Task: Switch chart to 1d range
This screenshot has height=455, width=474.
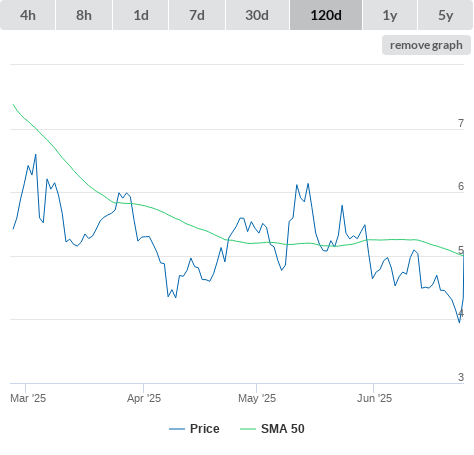Action: coord(141,15)
